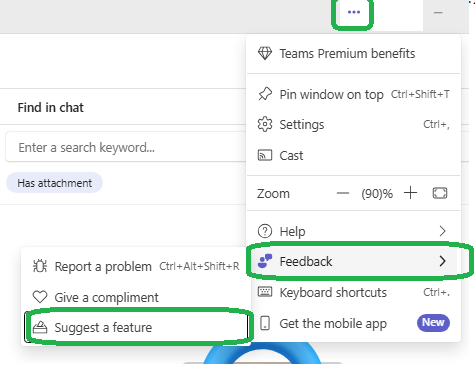Screen dimensions: 475x366
Task: Minimize the Teams window
Action: click(438, 13)
